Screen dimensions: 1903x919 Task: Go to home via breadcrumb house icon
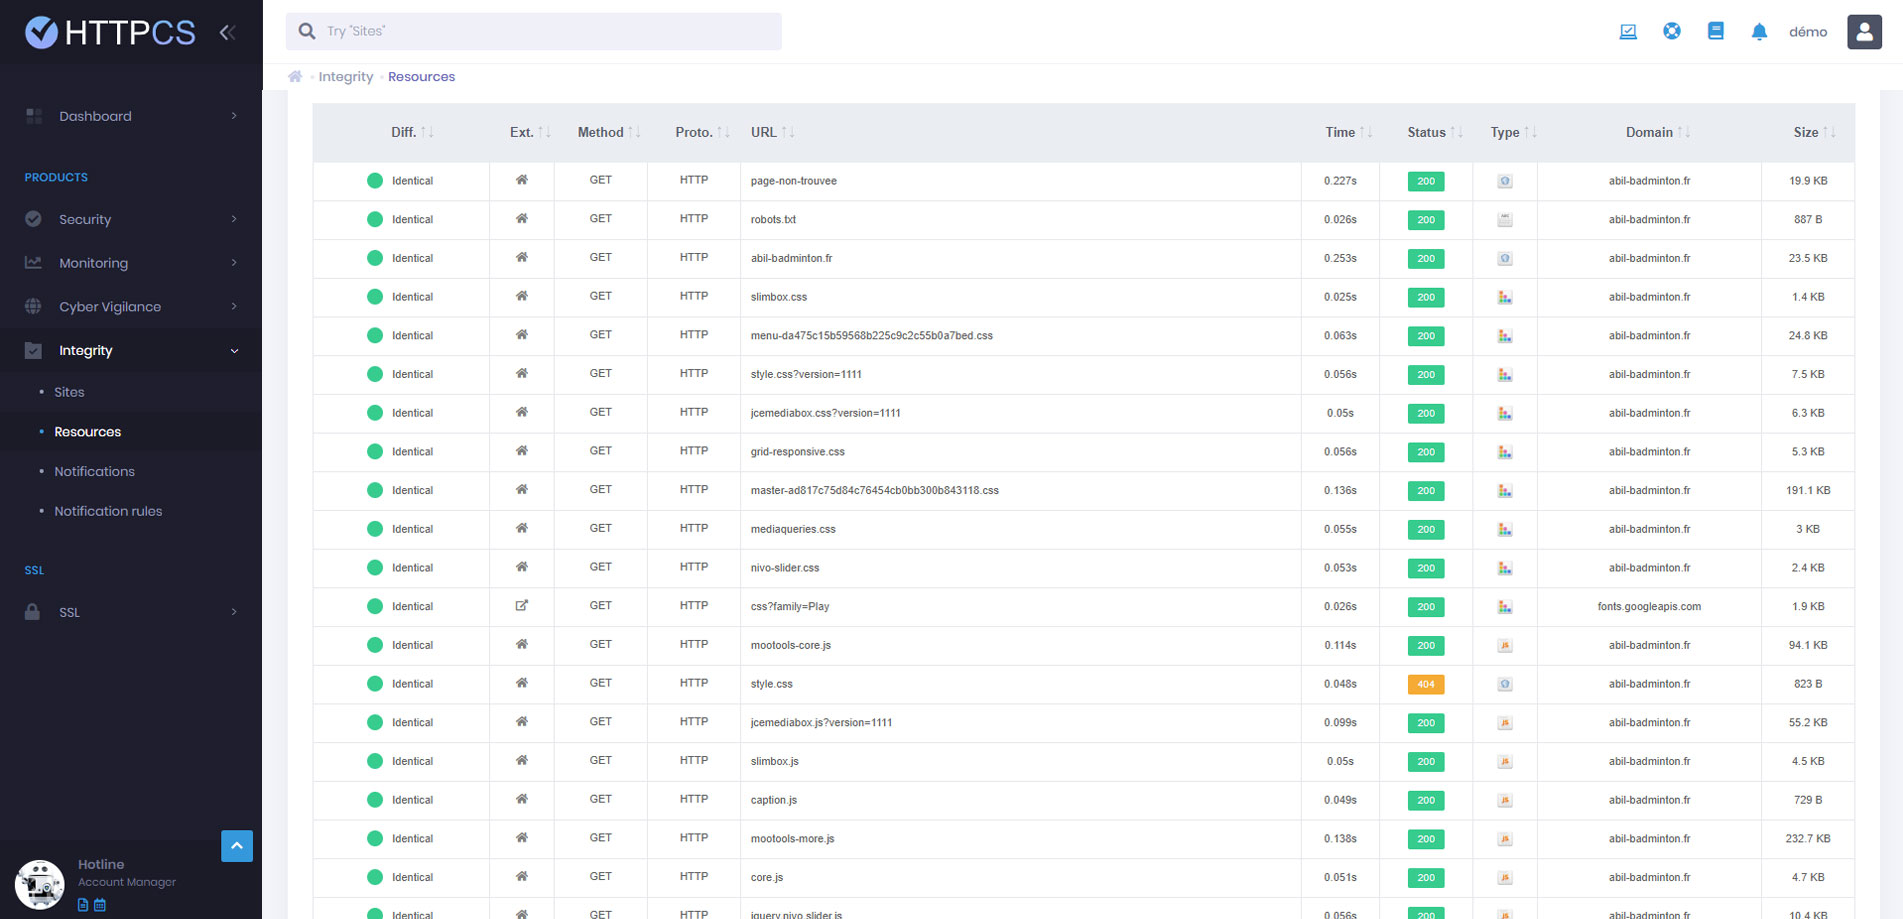tap(295, 76)
